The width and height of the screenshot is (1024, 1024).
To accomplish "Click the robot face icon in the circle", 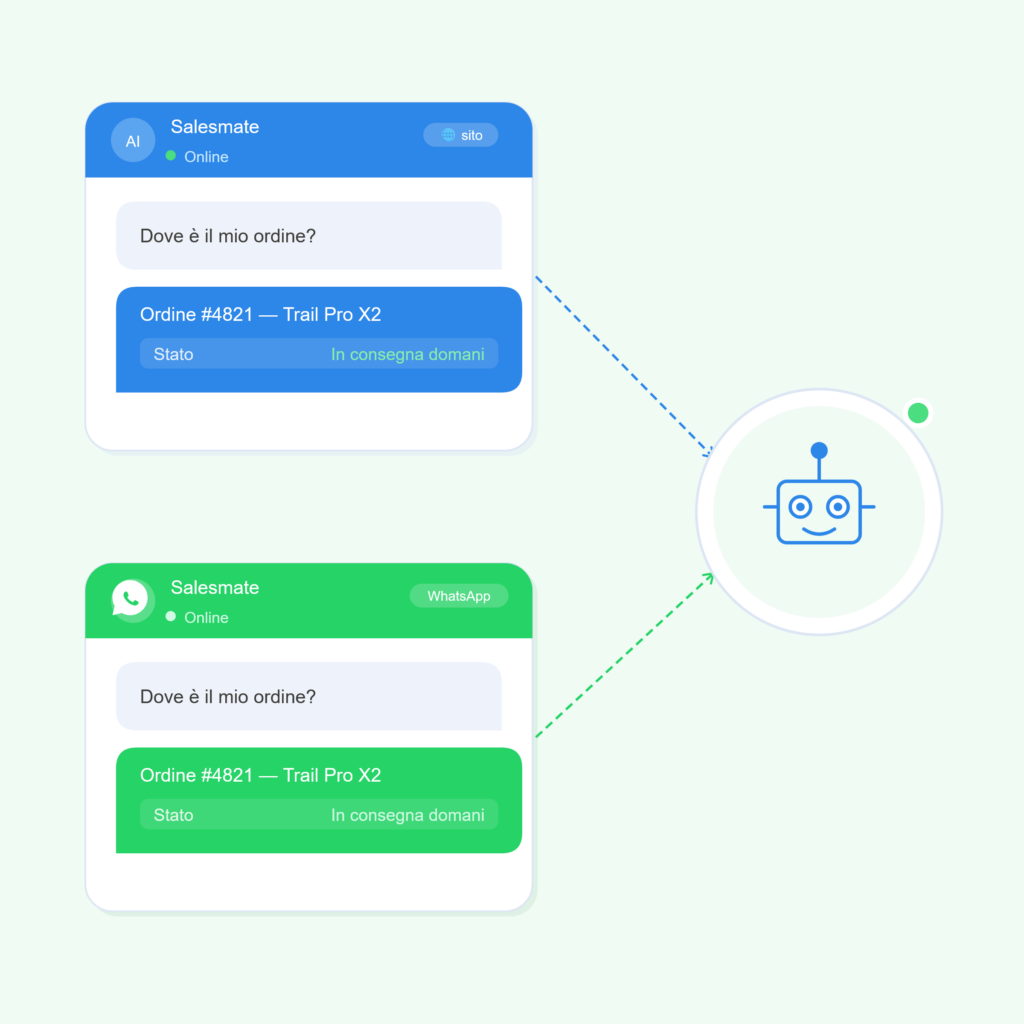I will [819, 494].
